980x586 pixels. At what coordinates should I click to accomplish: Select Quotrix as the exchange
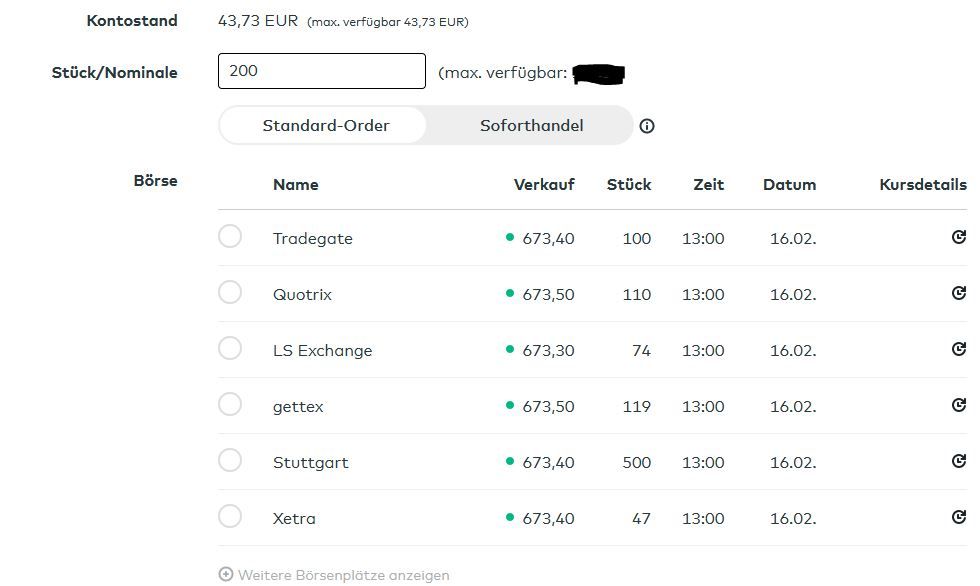click(x=230, y=293)
